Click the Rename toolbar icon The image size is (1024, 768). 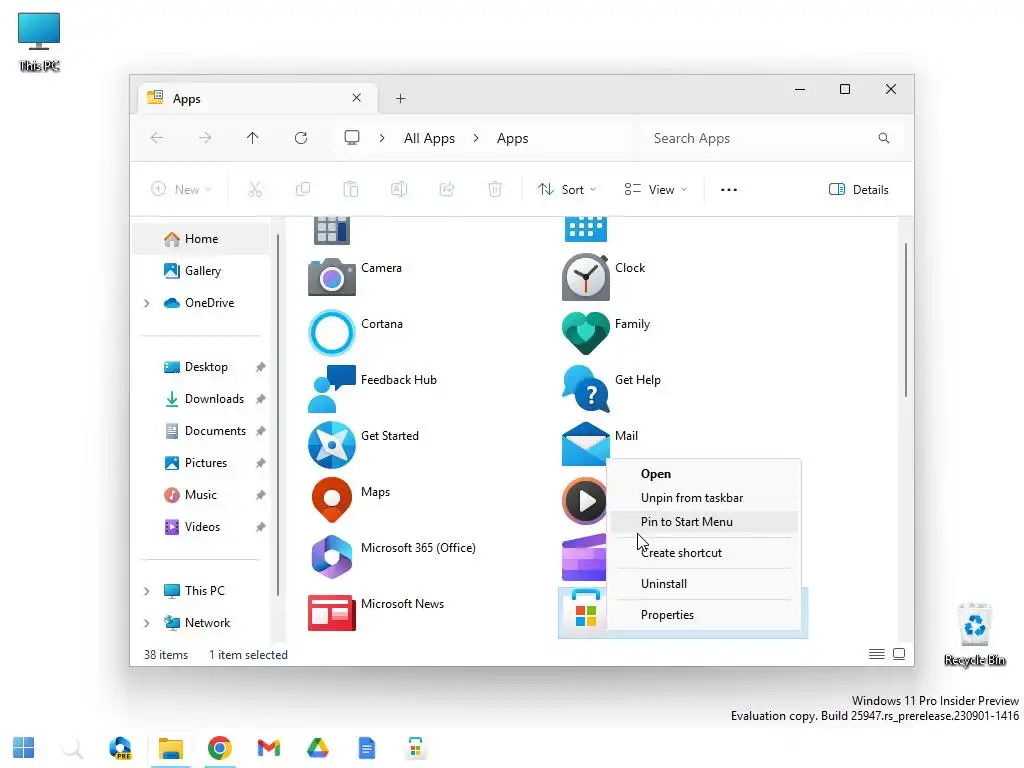click(x=399, y=189)
